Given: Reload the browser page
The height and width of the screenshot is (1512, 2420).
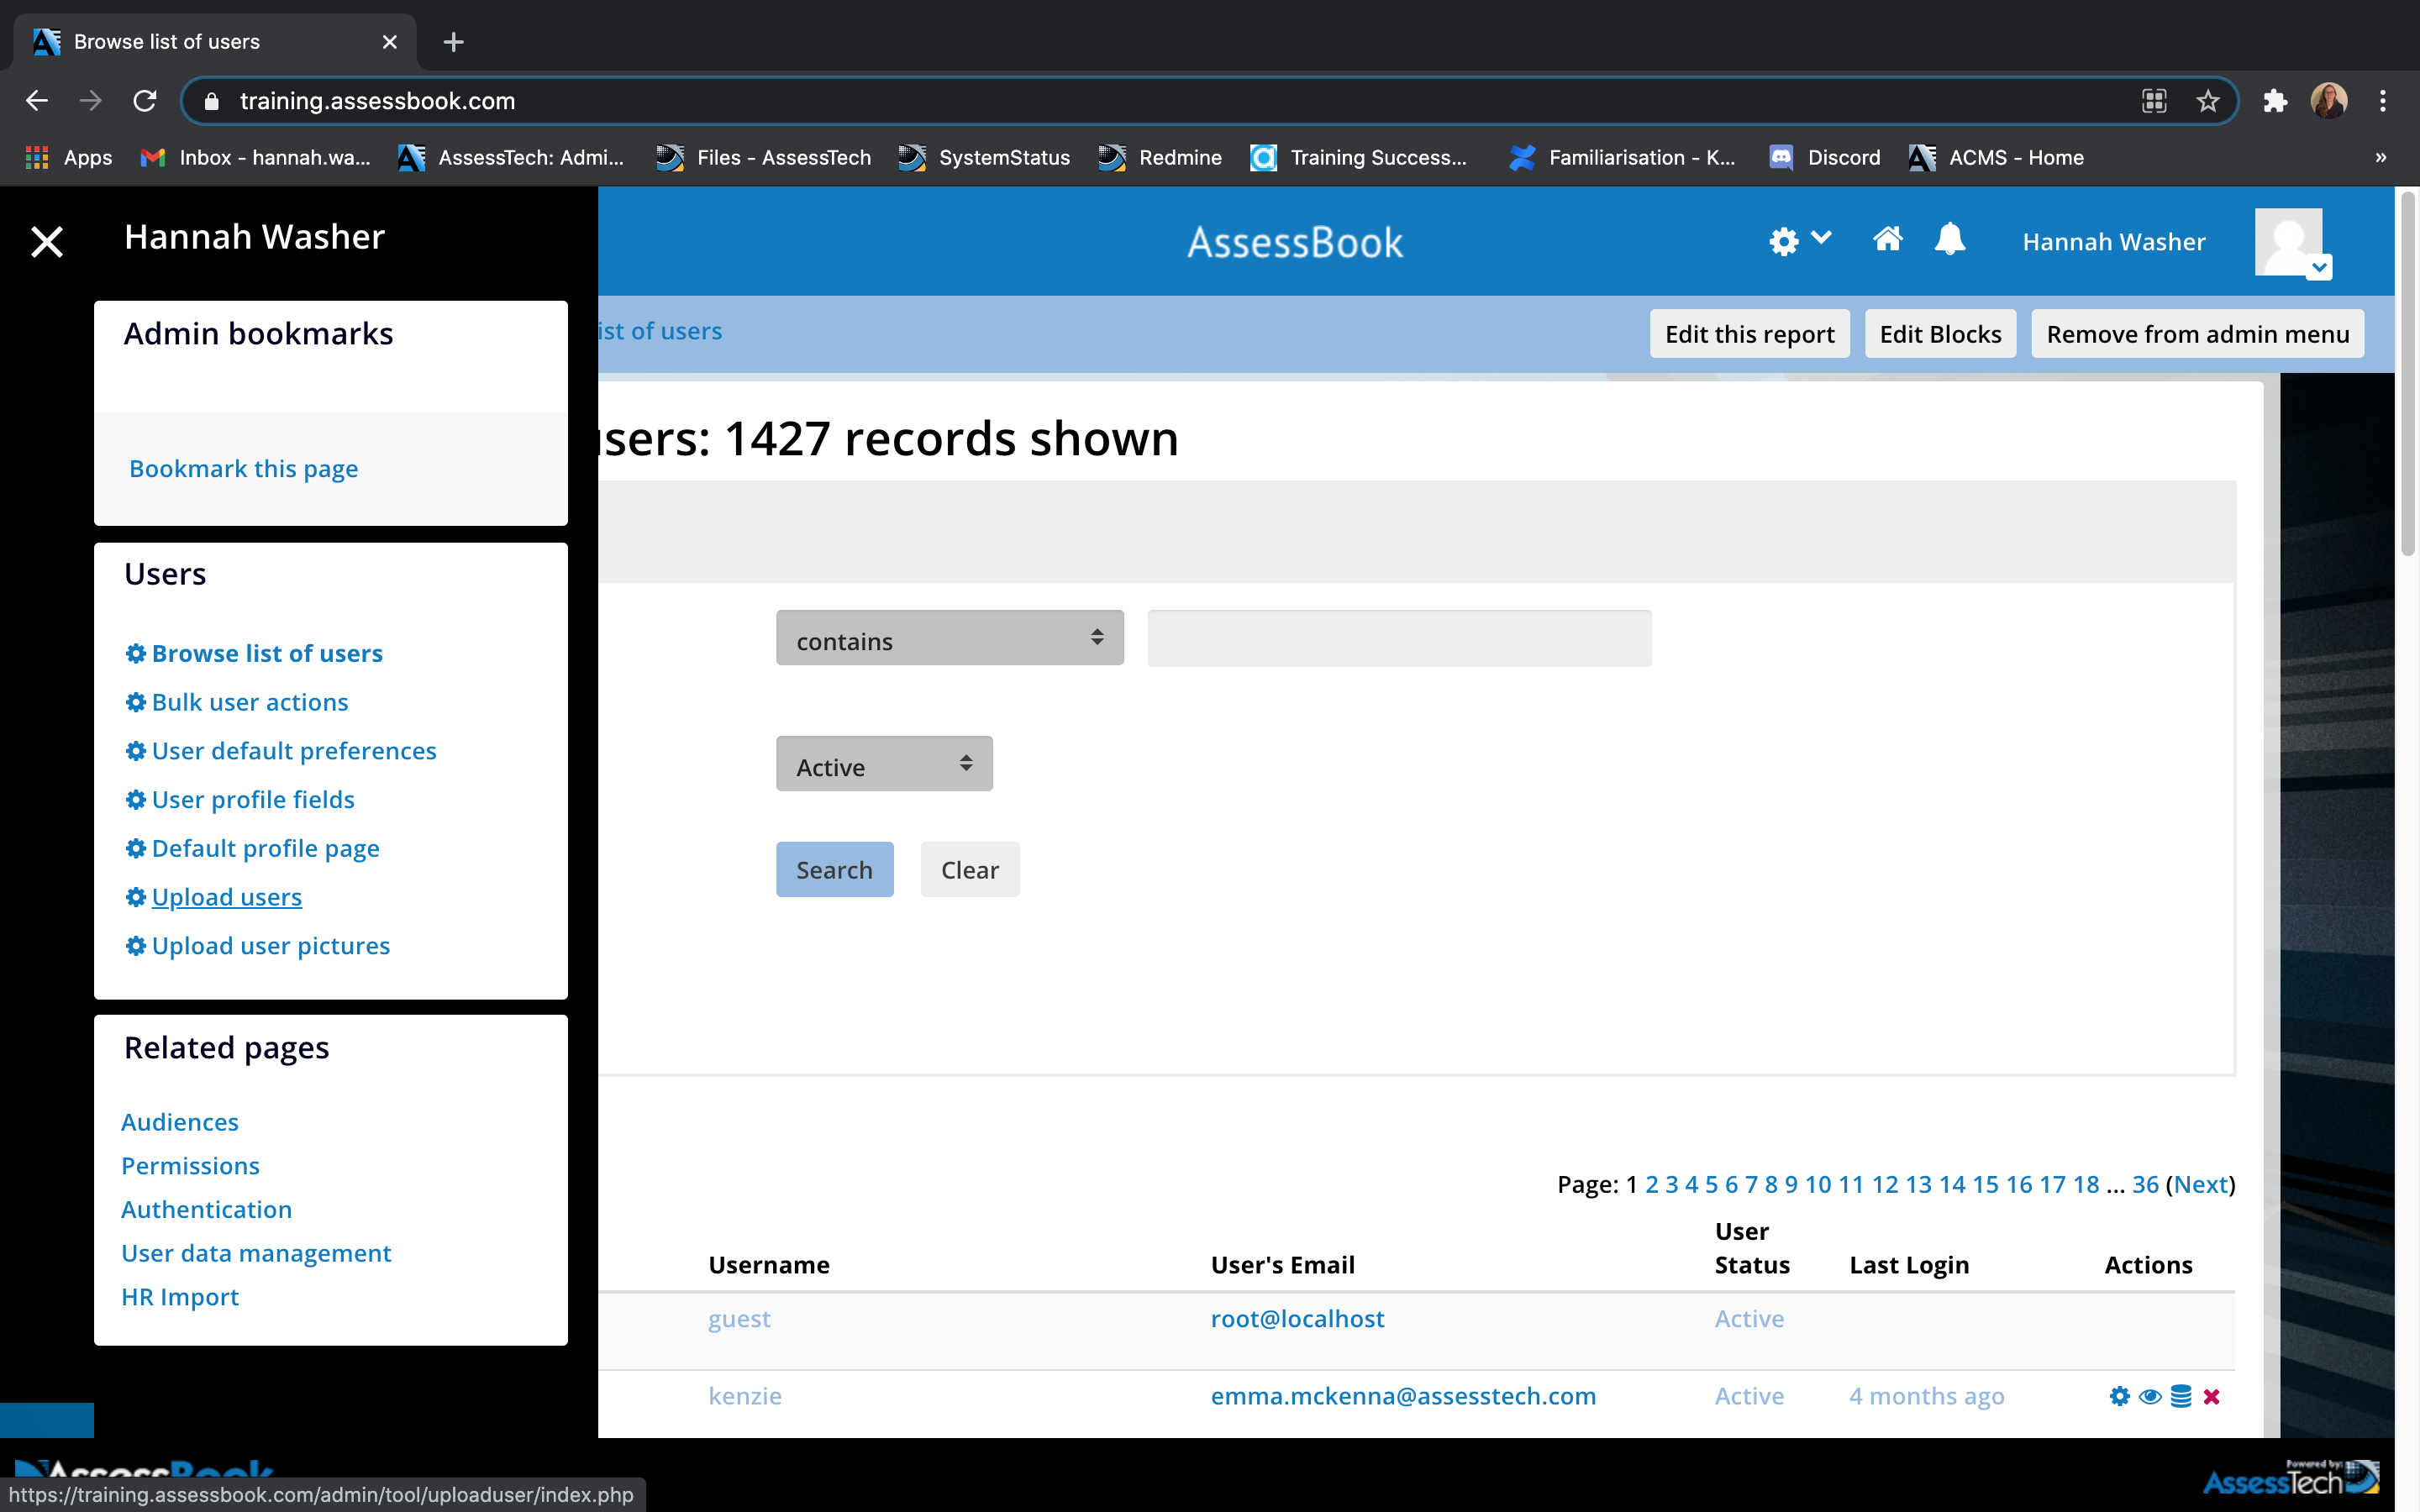Looking at the screenshot, I should pyautogui.click(x=145, y=101).
